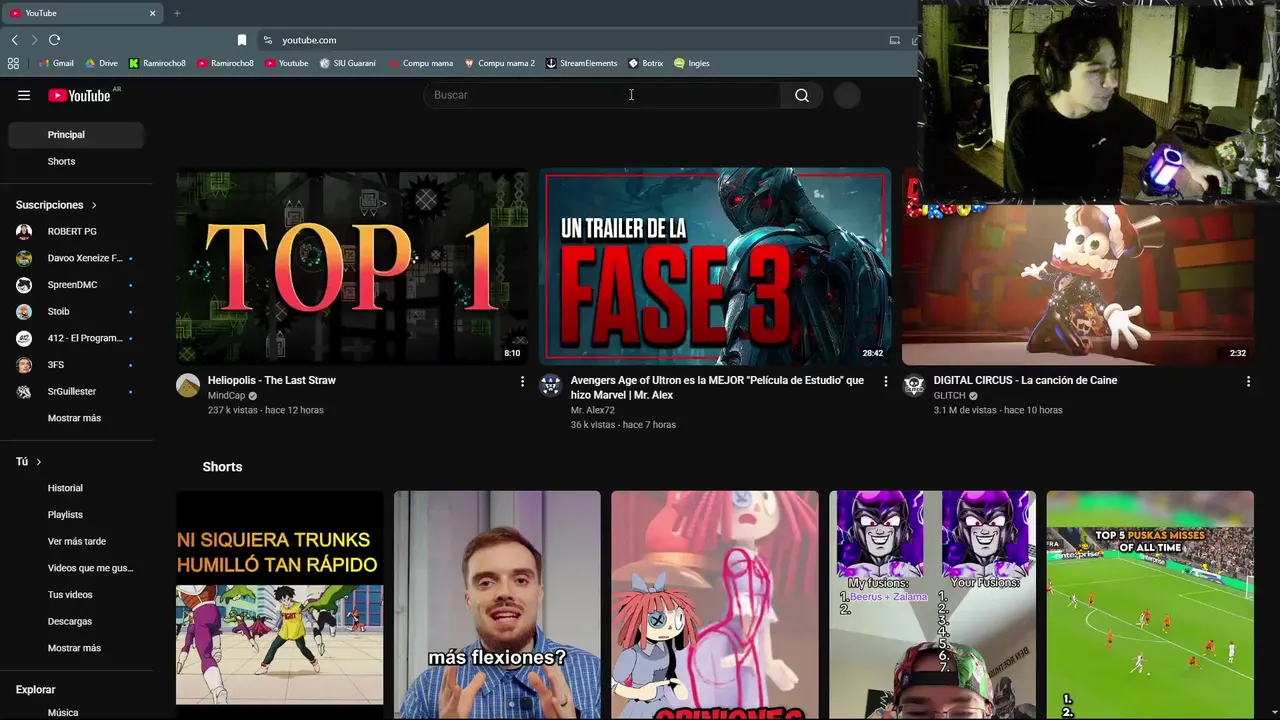The height and width of the screenshot is (720, 1280).
Task: Open GLITCH channel avatar
Action: [x=914, y=386]
